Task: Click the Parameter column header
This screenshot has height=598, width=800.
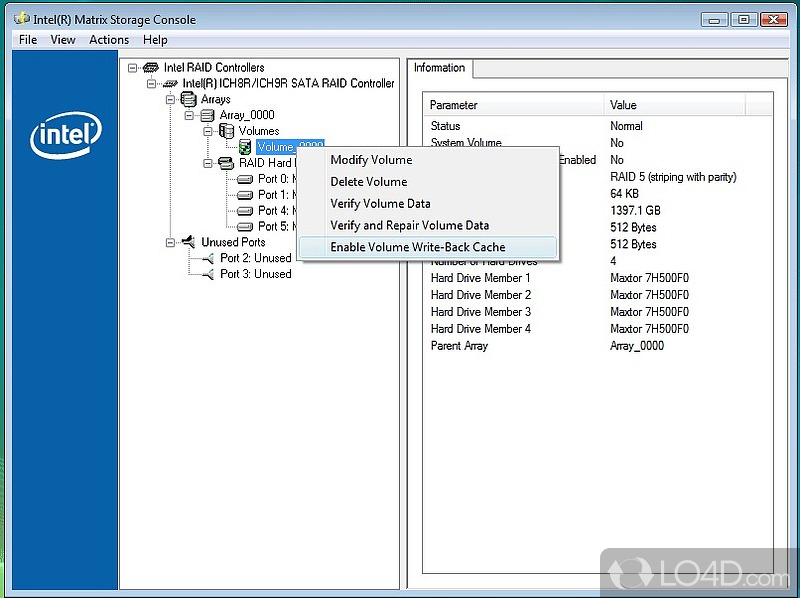Action: pos(454,105)
